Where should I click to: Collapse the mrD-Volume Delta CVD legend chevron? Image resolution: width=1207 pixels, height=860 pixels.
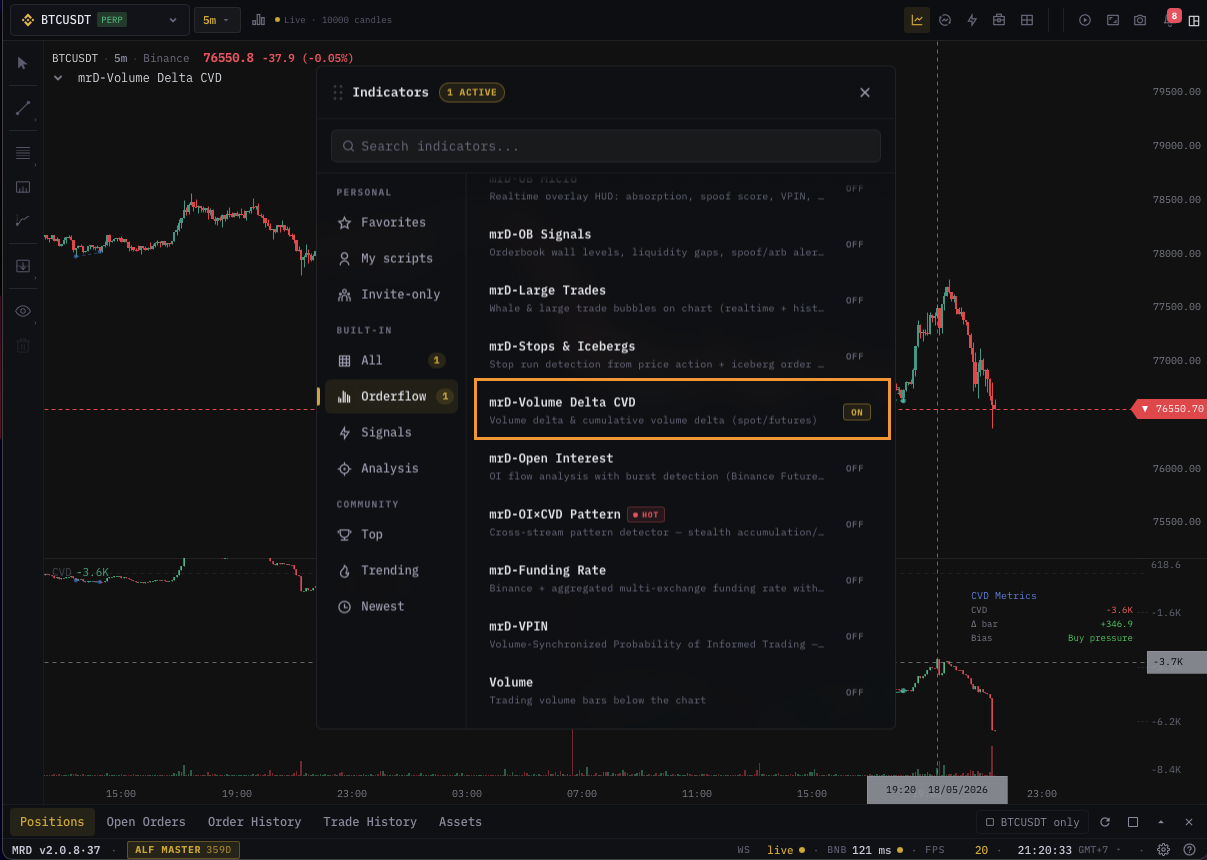[58, 78]
